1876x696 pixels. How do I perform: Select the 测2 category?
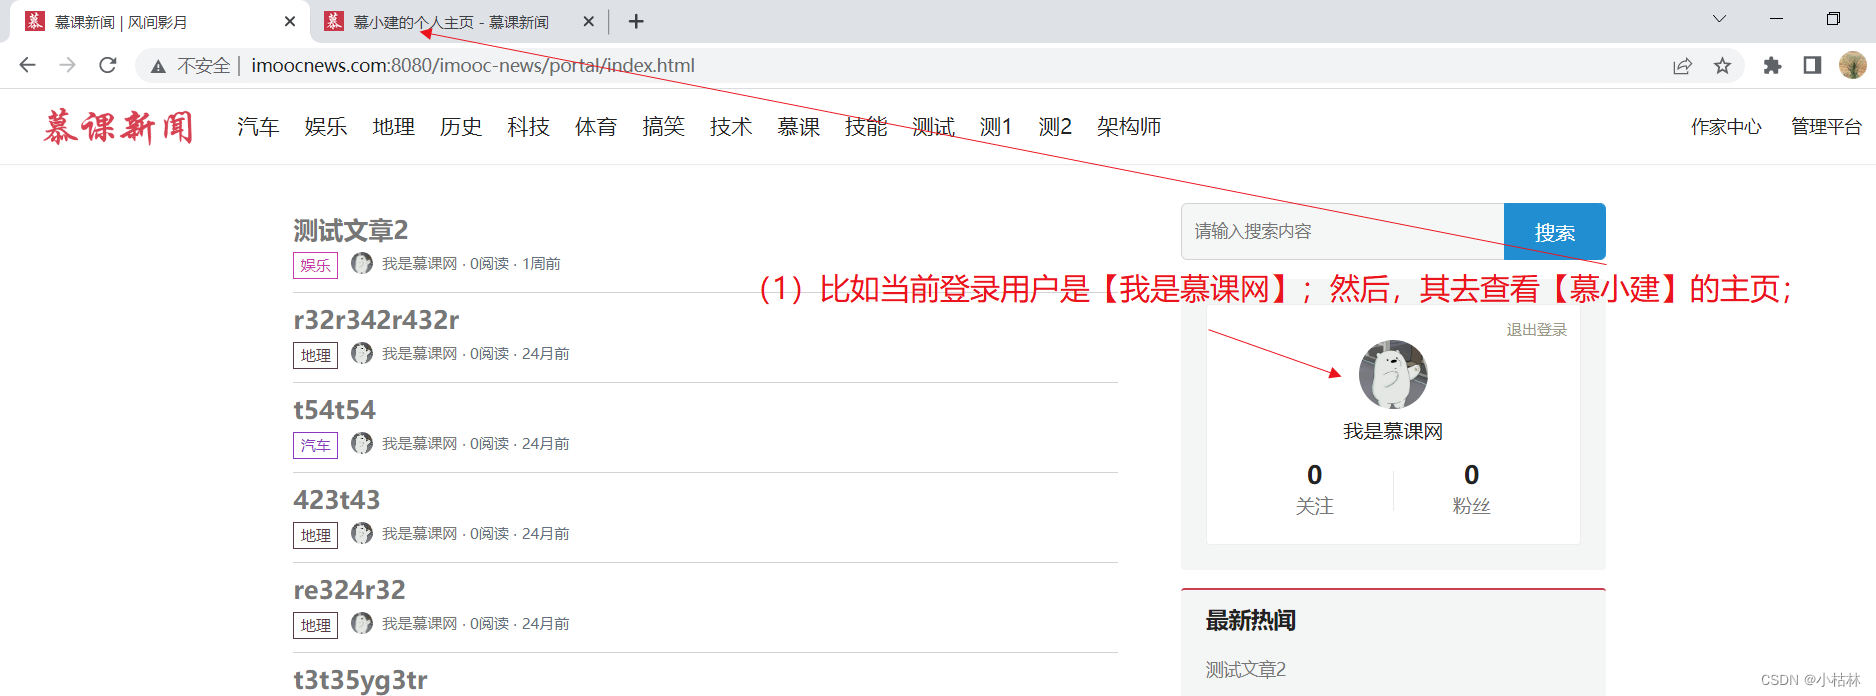[x=1055, y=127]
